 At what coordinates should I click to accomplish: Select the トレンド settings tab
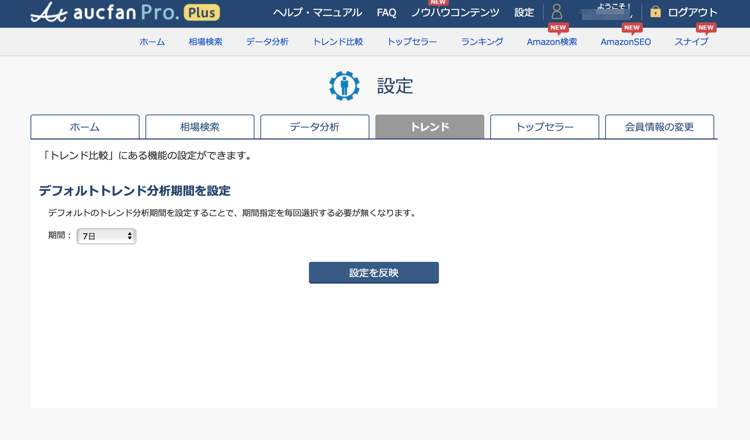[x=430, y=127]
